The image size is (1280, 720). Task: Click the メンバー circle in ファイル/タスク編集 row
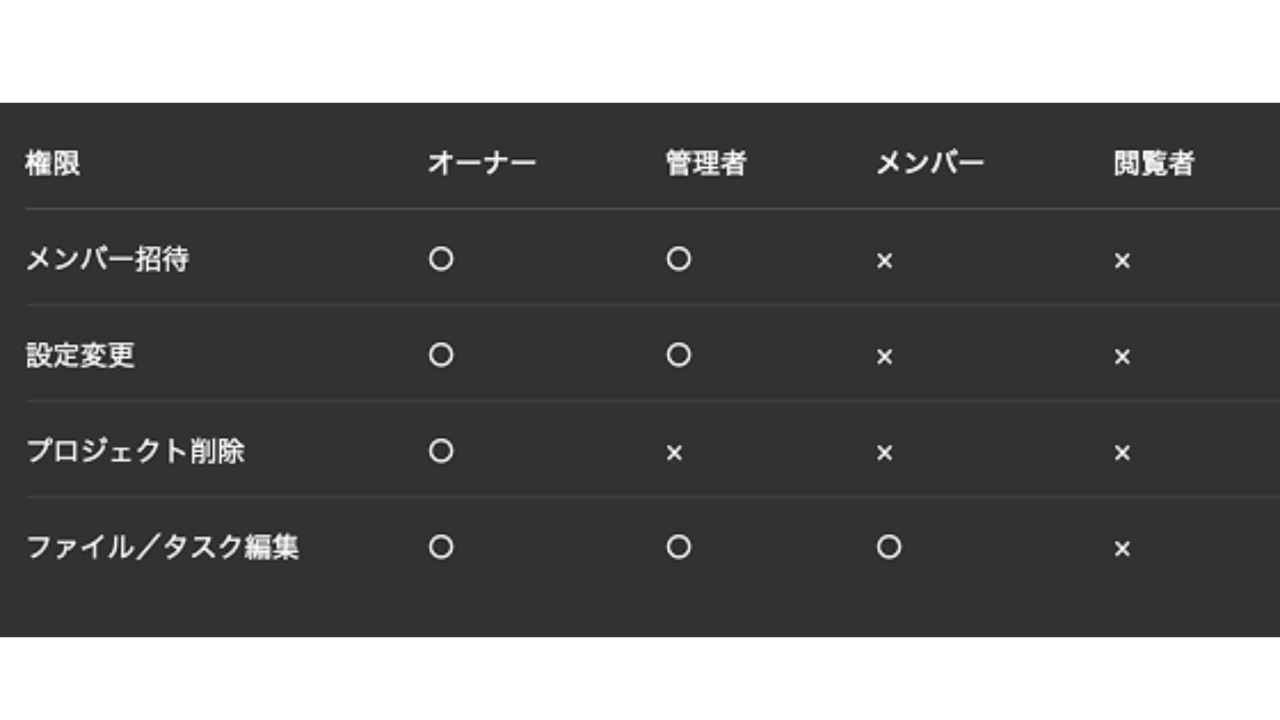888,548
